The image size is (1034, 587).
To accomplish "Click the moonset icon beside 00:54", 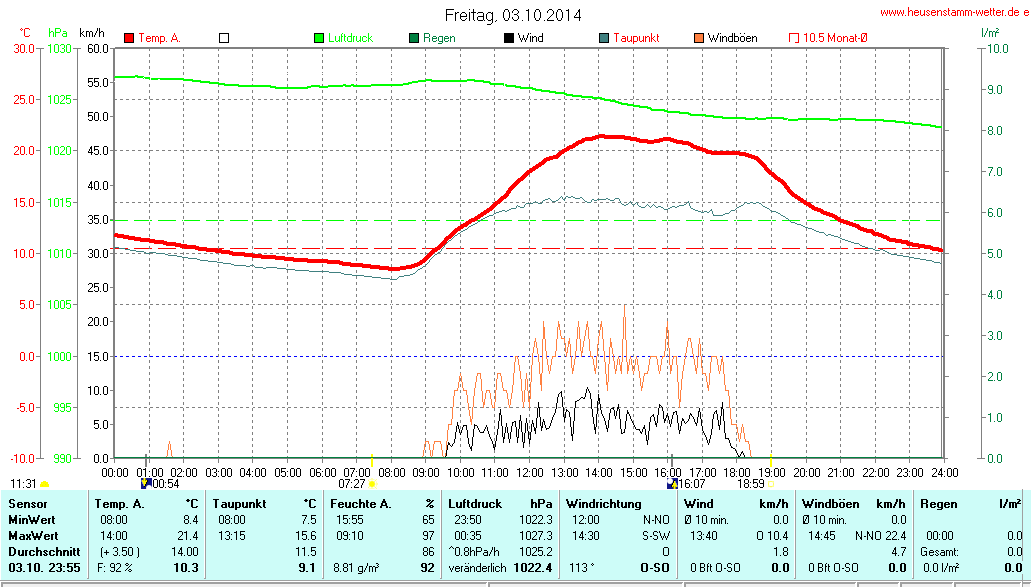I will [147, 484].
